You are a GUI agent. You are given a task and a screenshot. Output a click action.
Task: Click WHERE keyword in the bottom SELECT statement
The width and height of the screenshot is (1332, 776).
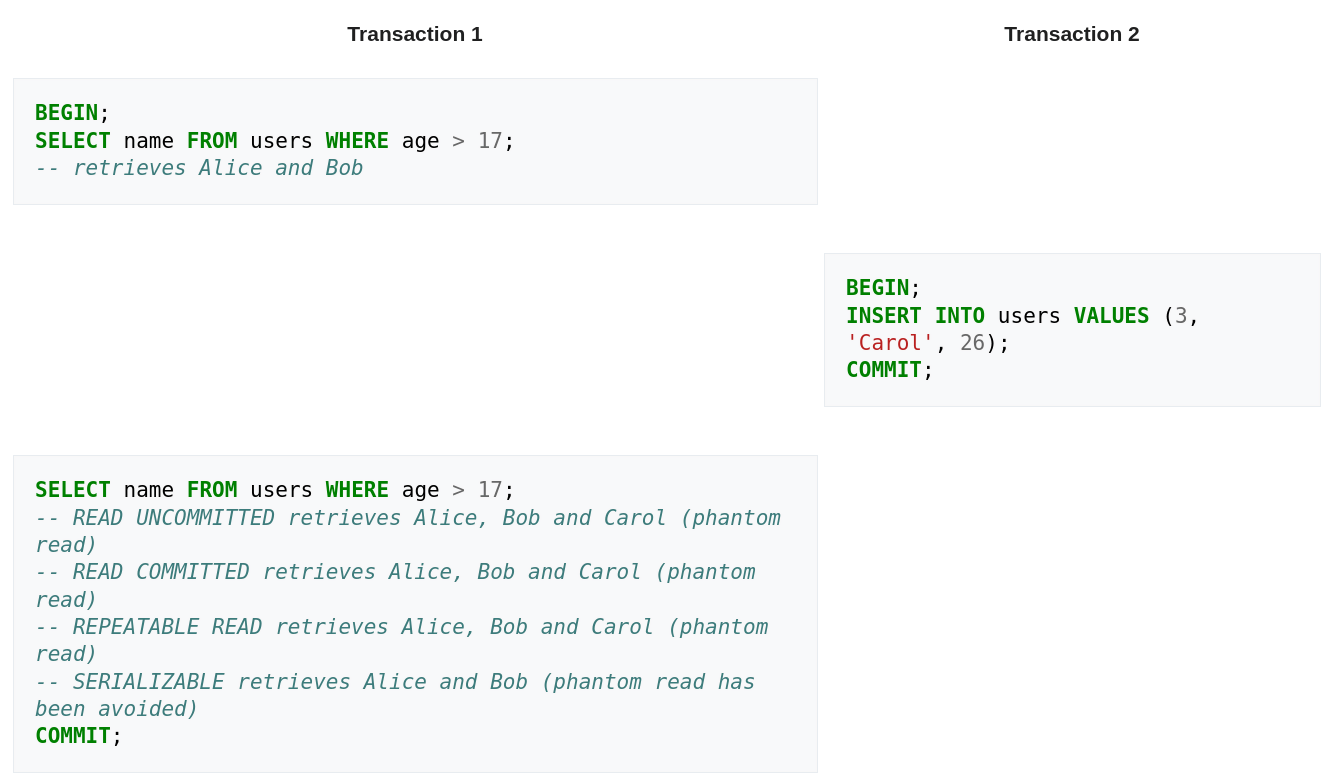357,490
